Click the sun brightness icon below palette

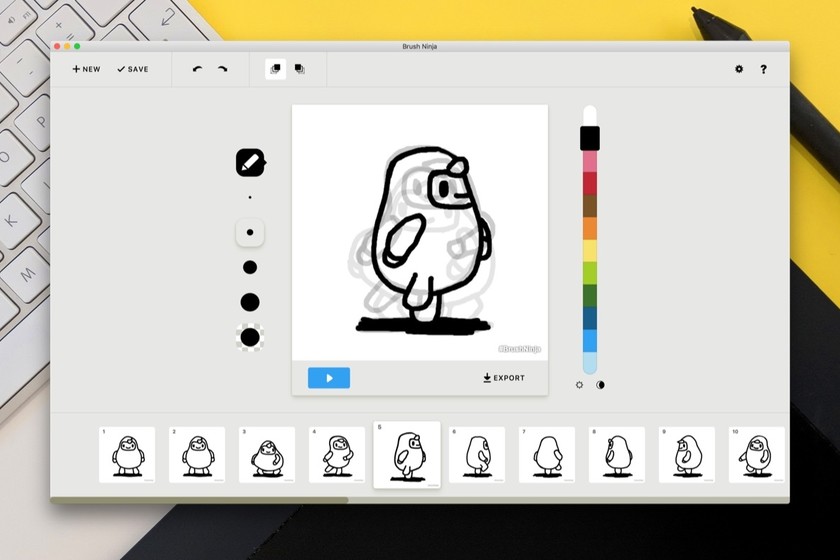coord(579,385)
